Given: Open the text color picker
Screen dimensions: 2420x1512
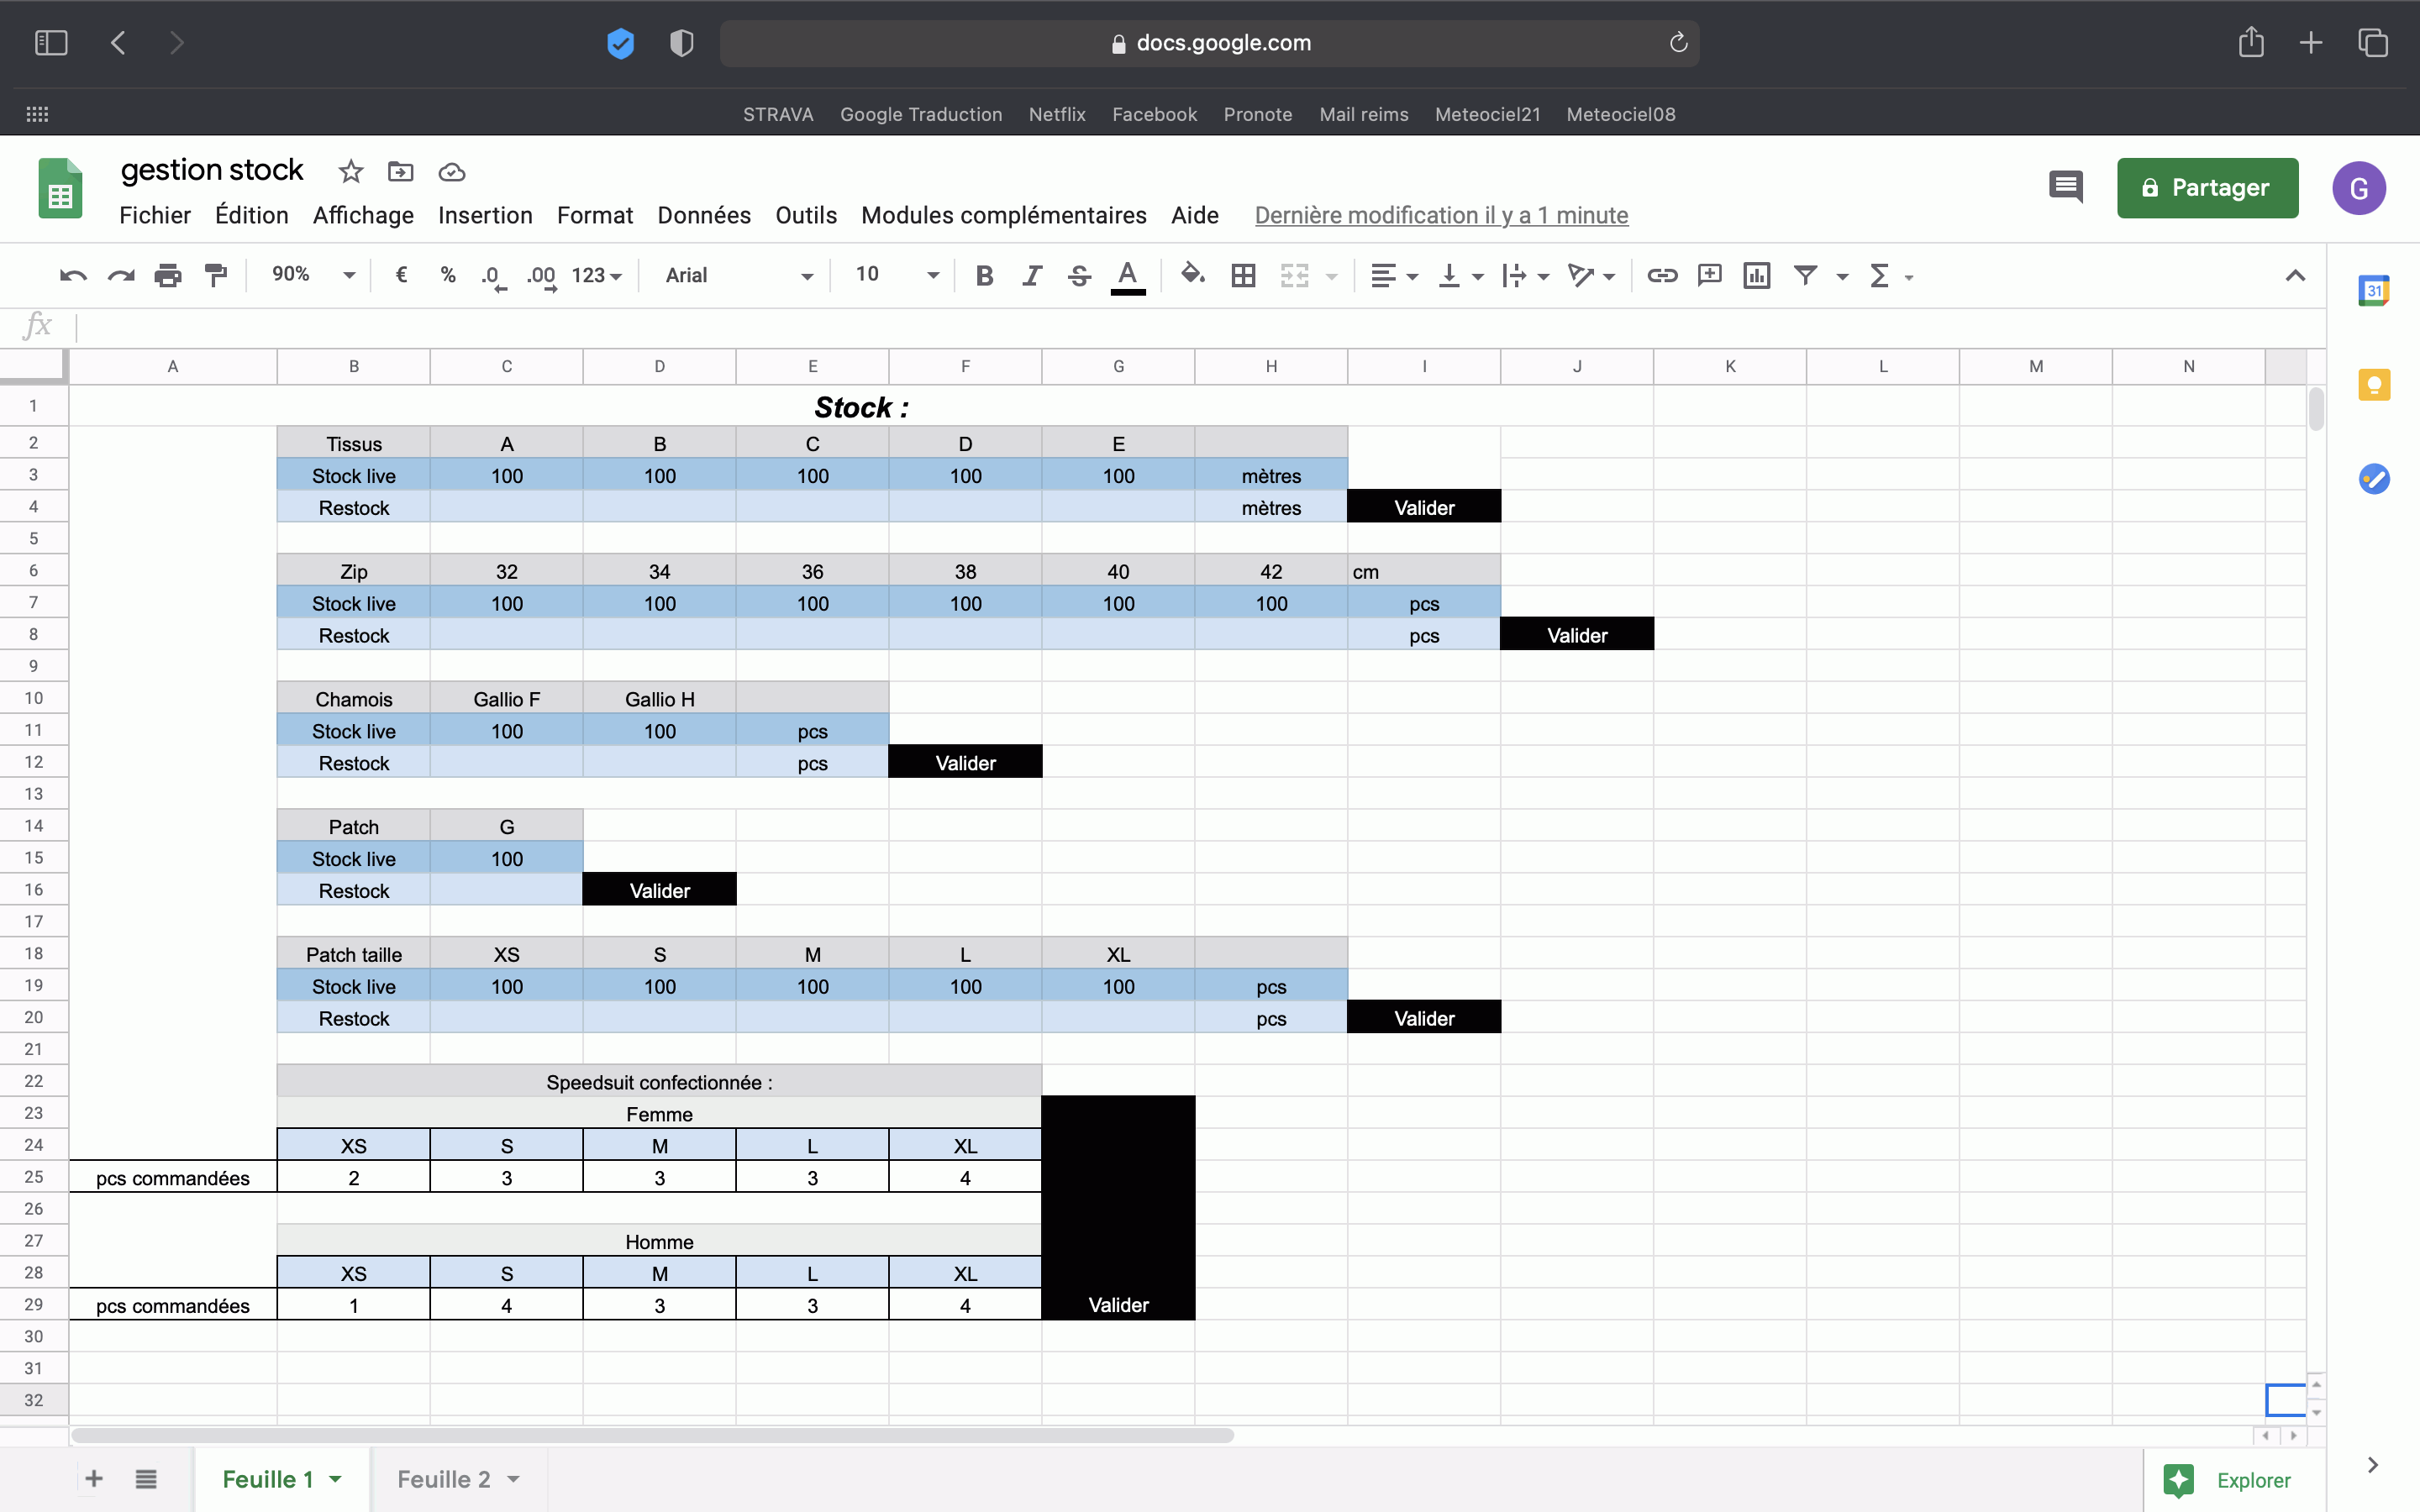Looking at the screenshot, I should pos(1127,275).
